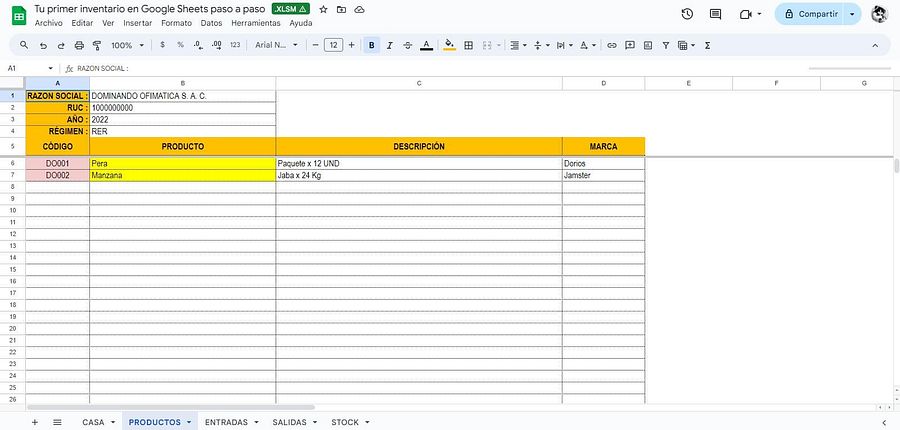Screen dimensions: 900x430
Task: Open version history clock icon
Action: pos(687,14)
